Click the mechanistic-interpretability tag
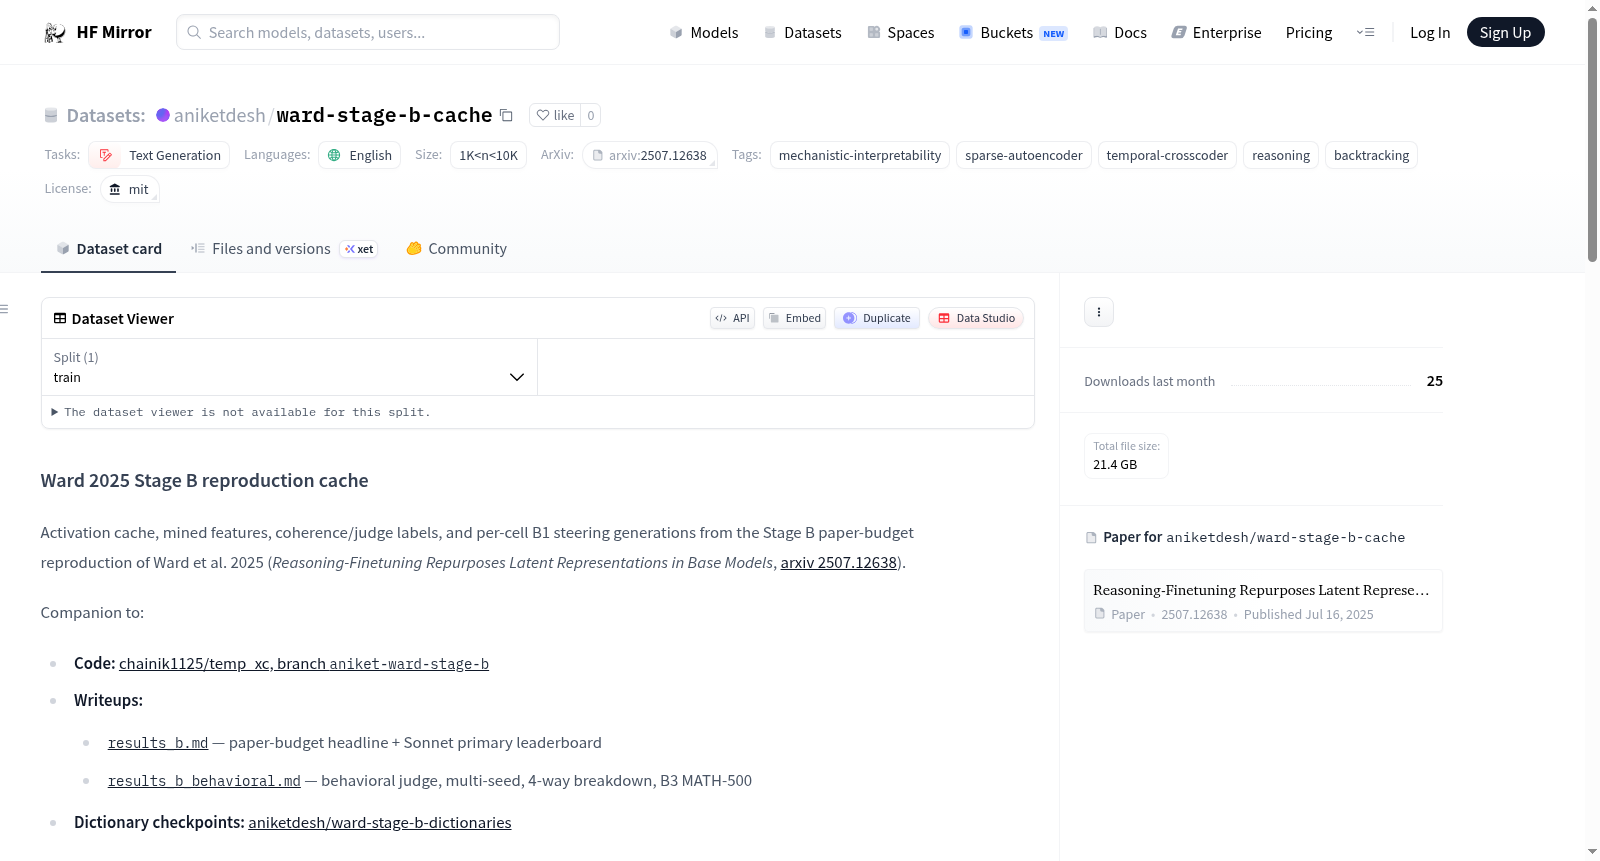 click(x=860, y=155)
